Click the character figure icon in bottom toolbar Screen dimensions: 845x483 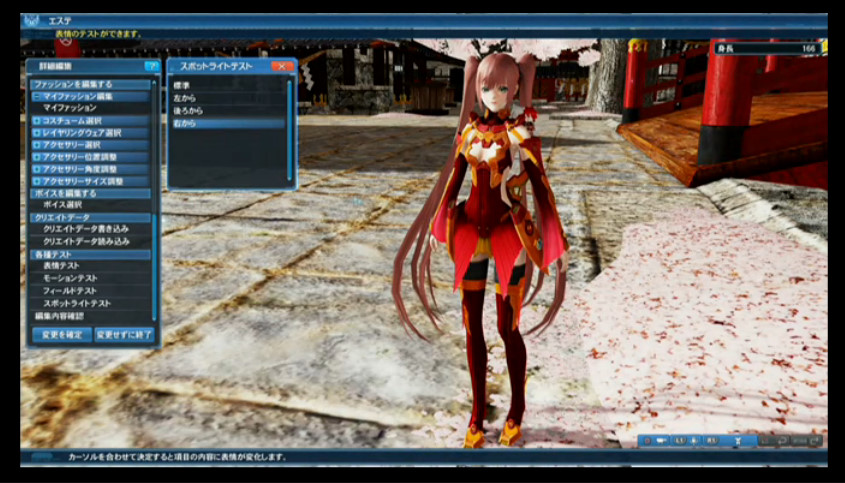click(x=738, y=441)
